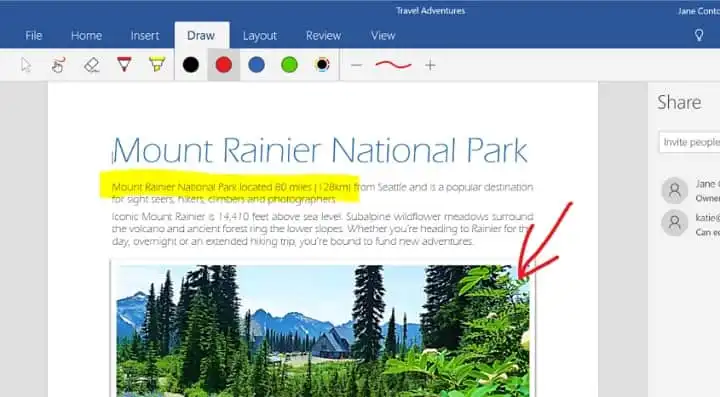Decrease pen thickness with minus button

coord(356,65)
